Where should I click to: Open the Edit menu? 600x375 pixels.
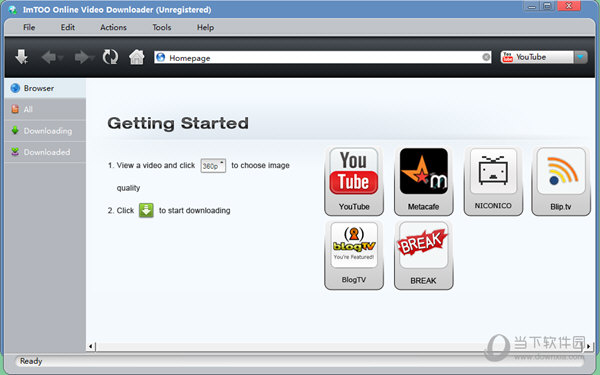68,27
